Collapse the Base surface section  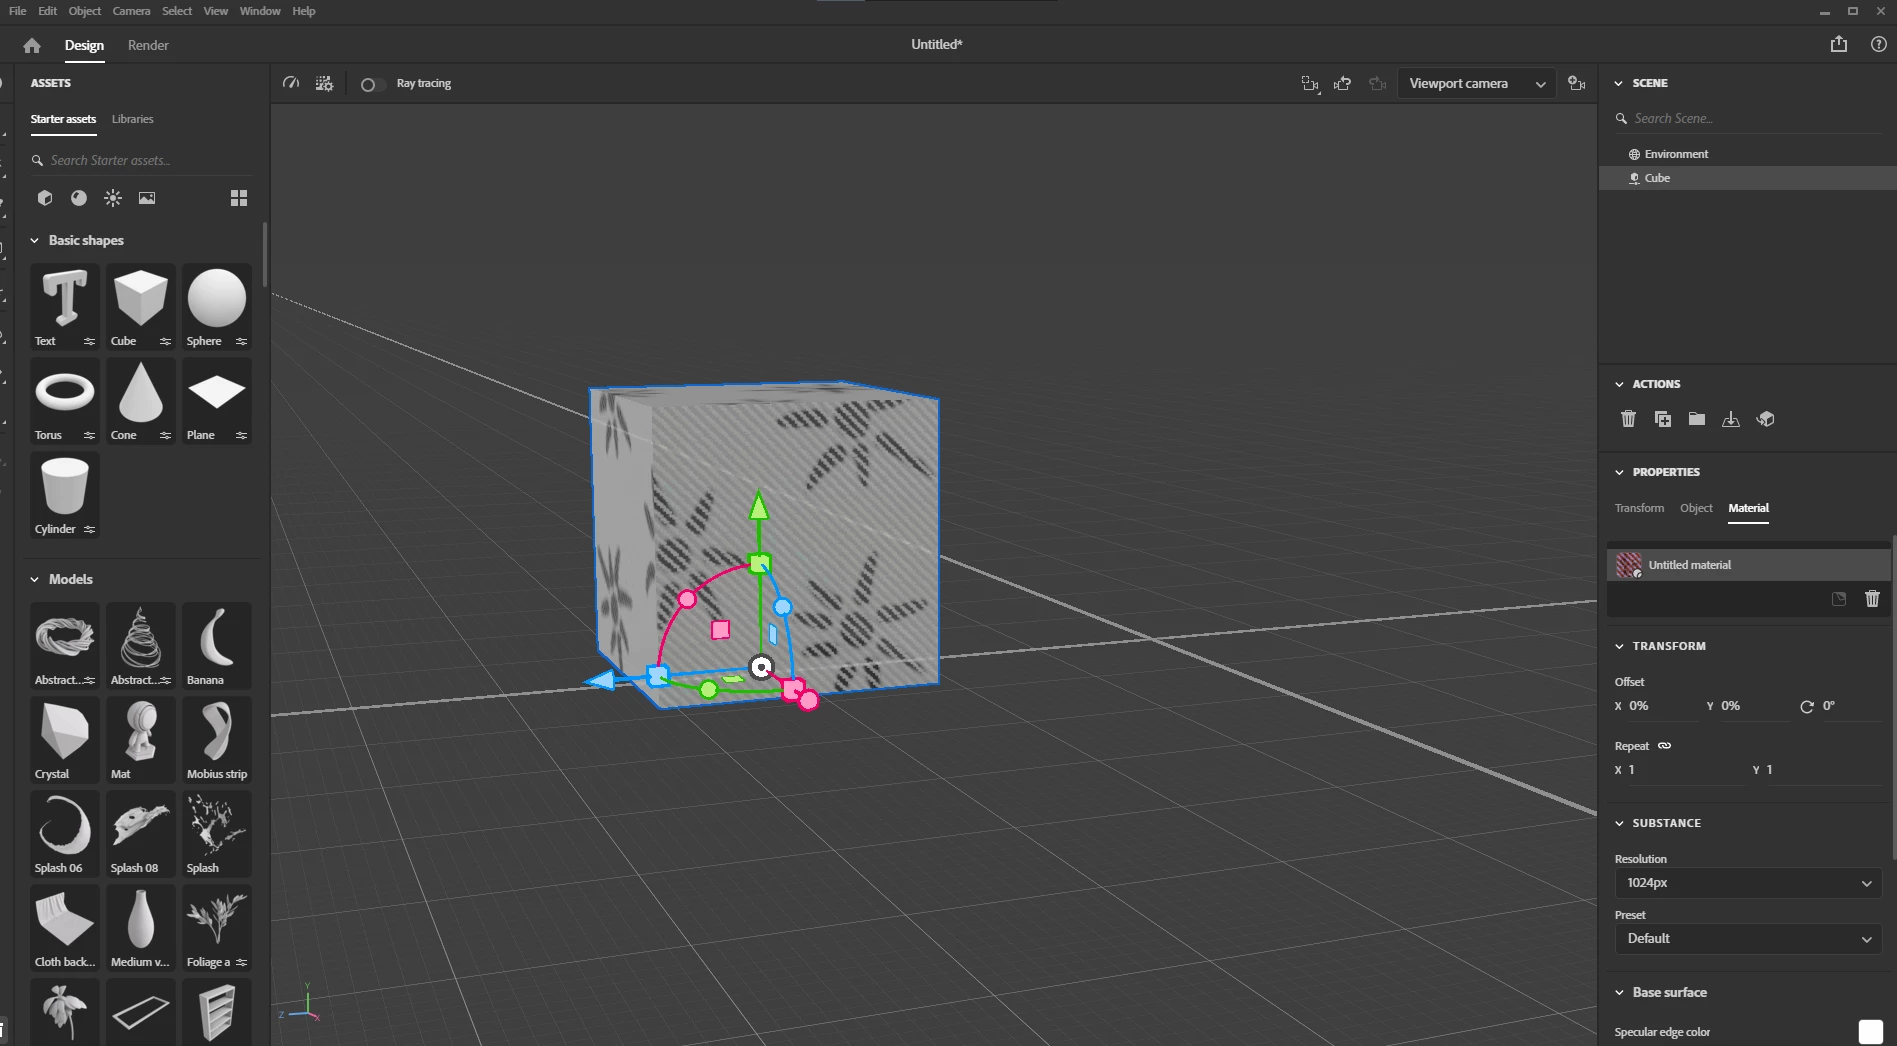click(1619, 992)
